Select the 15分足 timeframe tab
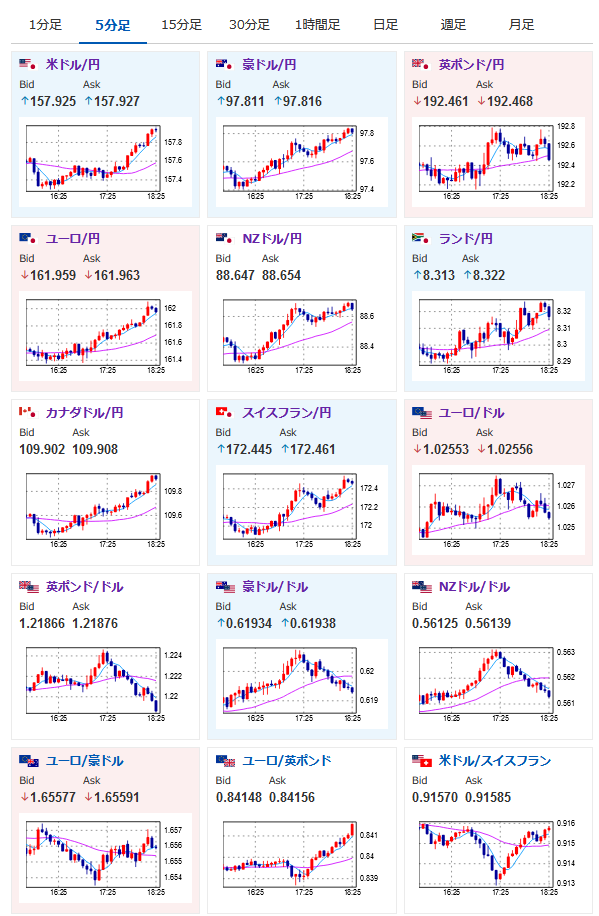The image size is (599, 916). pyautogui.click(x=181, y=25)
